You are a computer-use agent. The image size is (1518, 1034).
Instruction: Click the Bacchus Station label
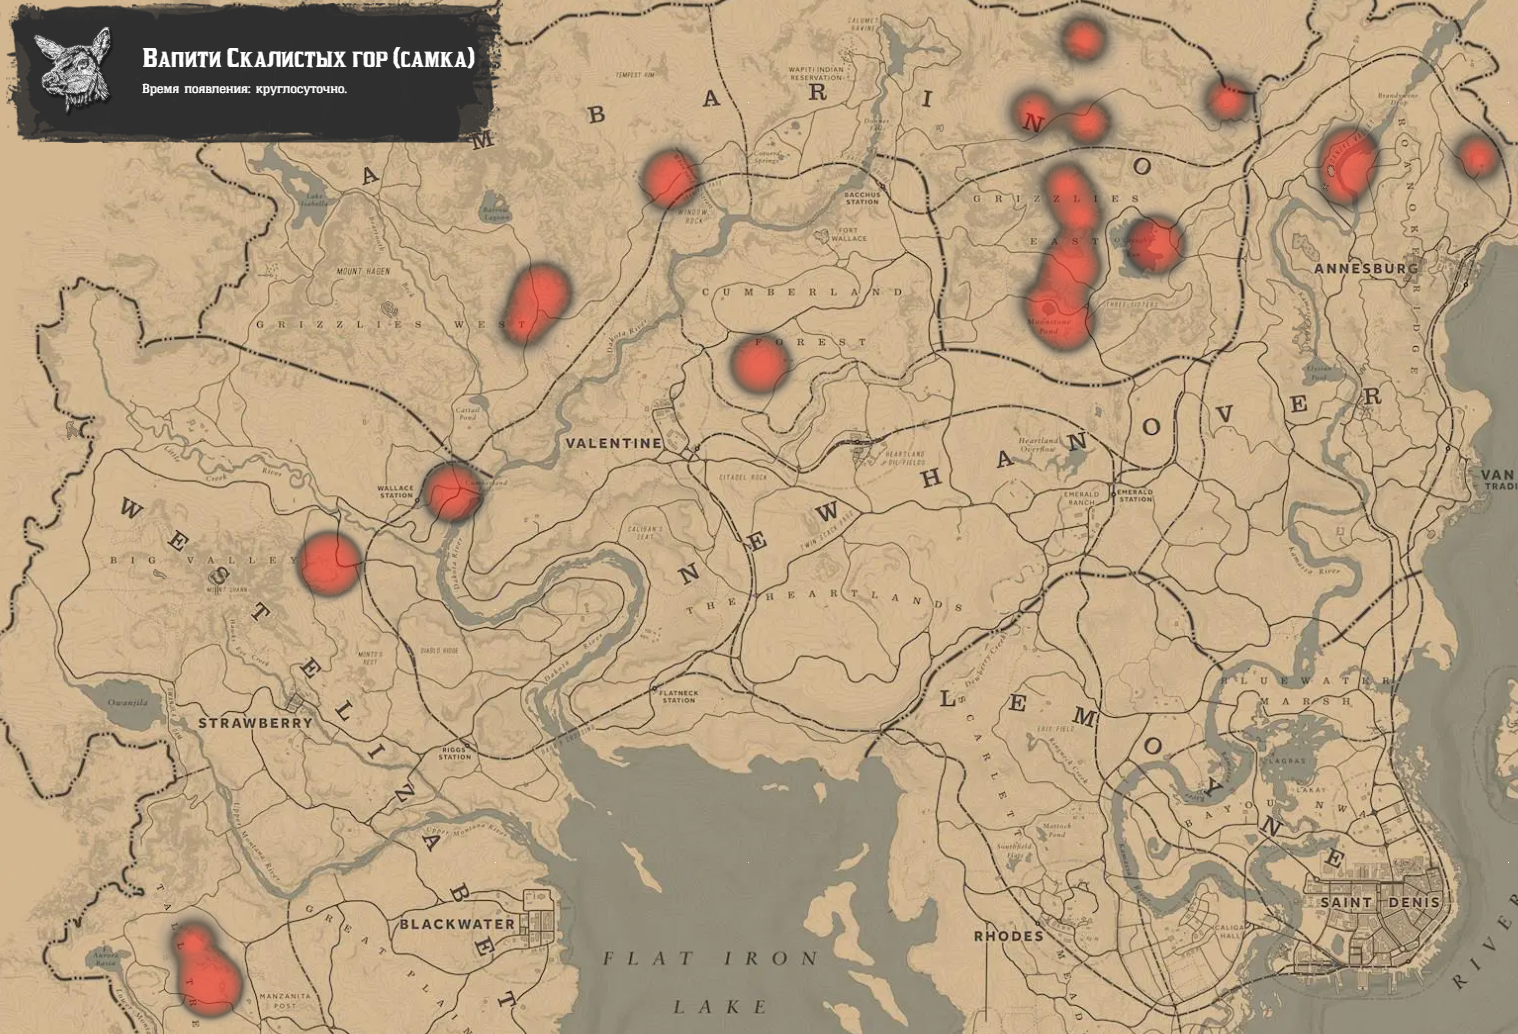(x=862, y=198)
